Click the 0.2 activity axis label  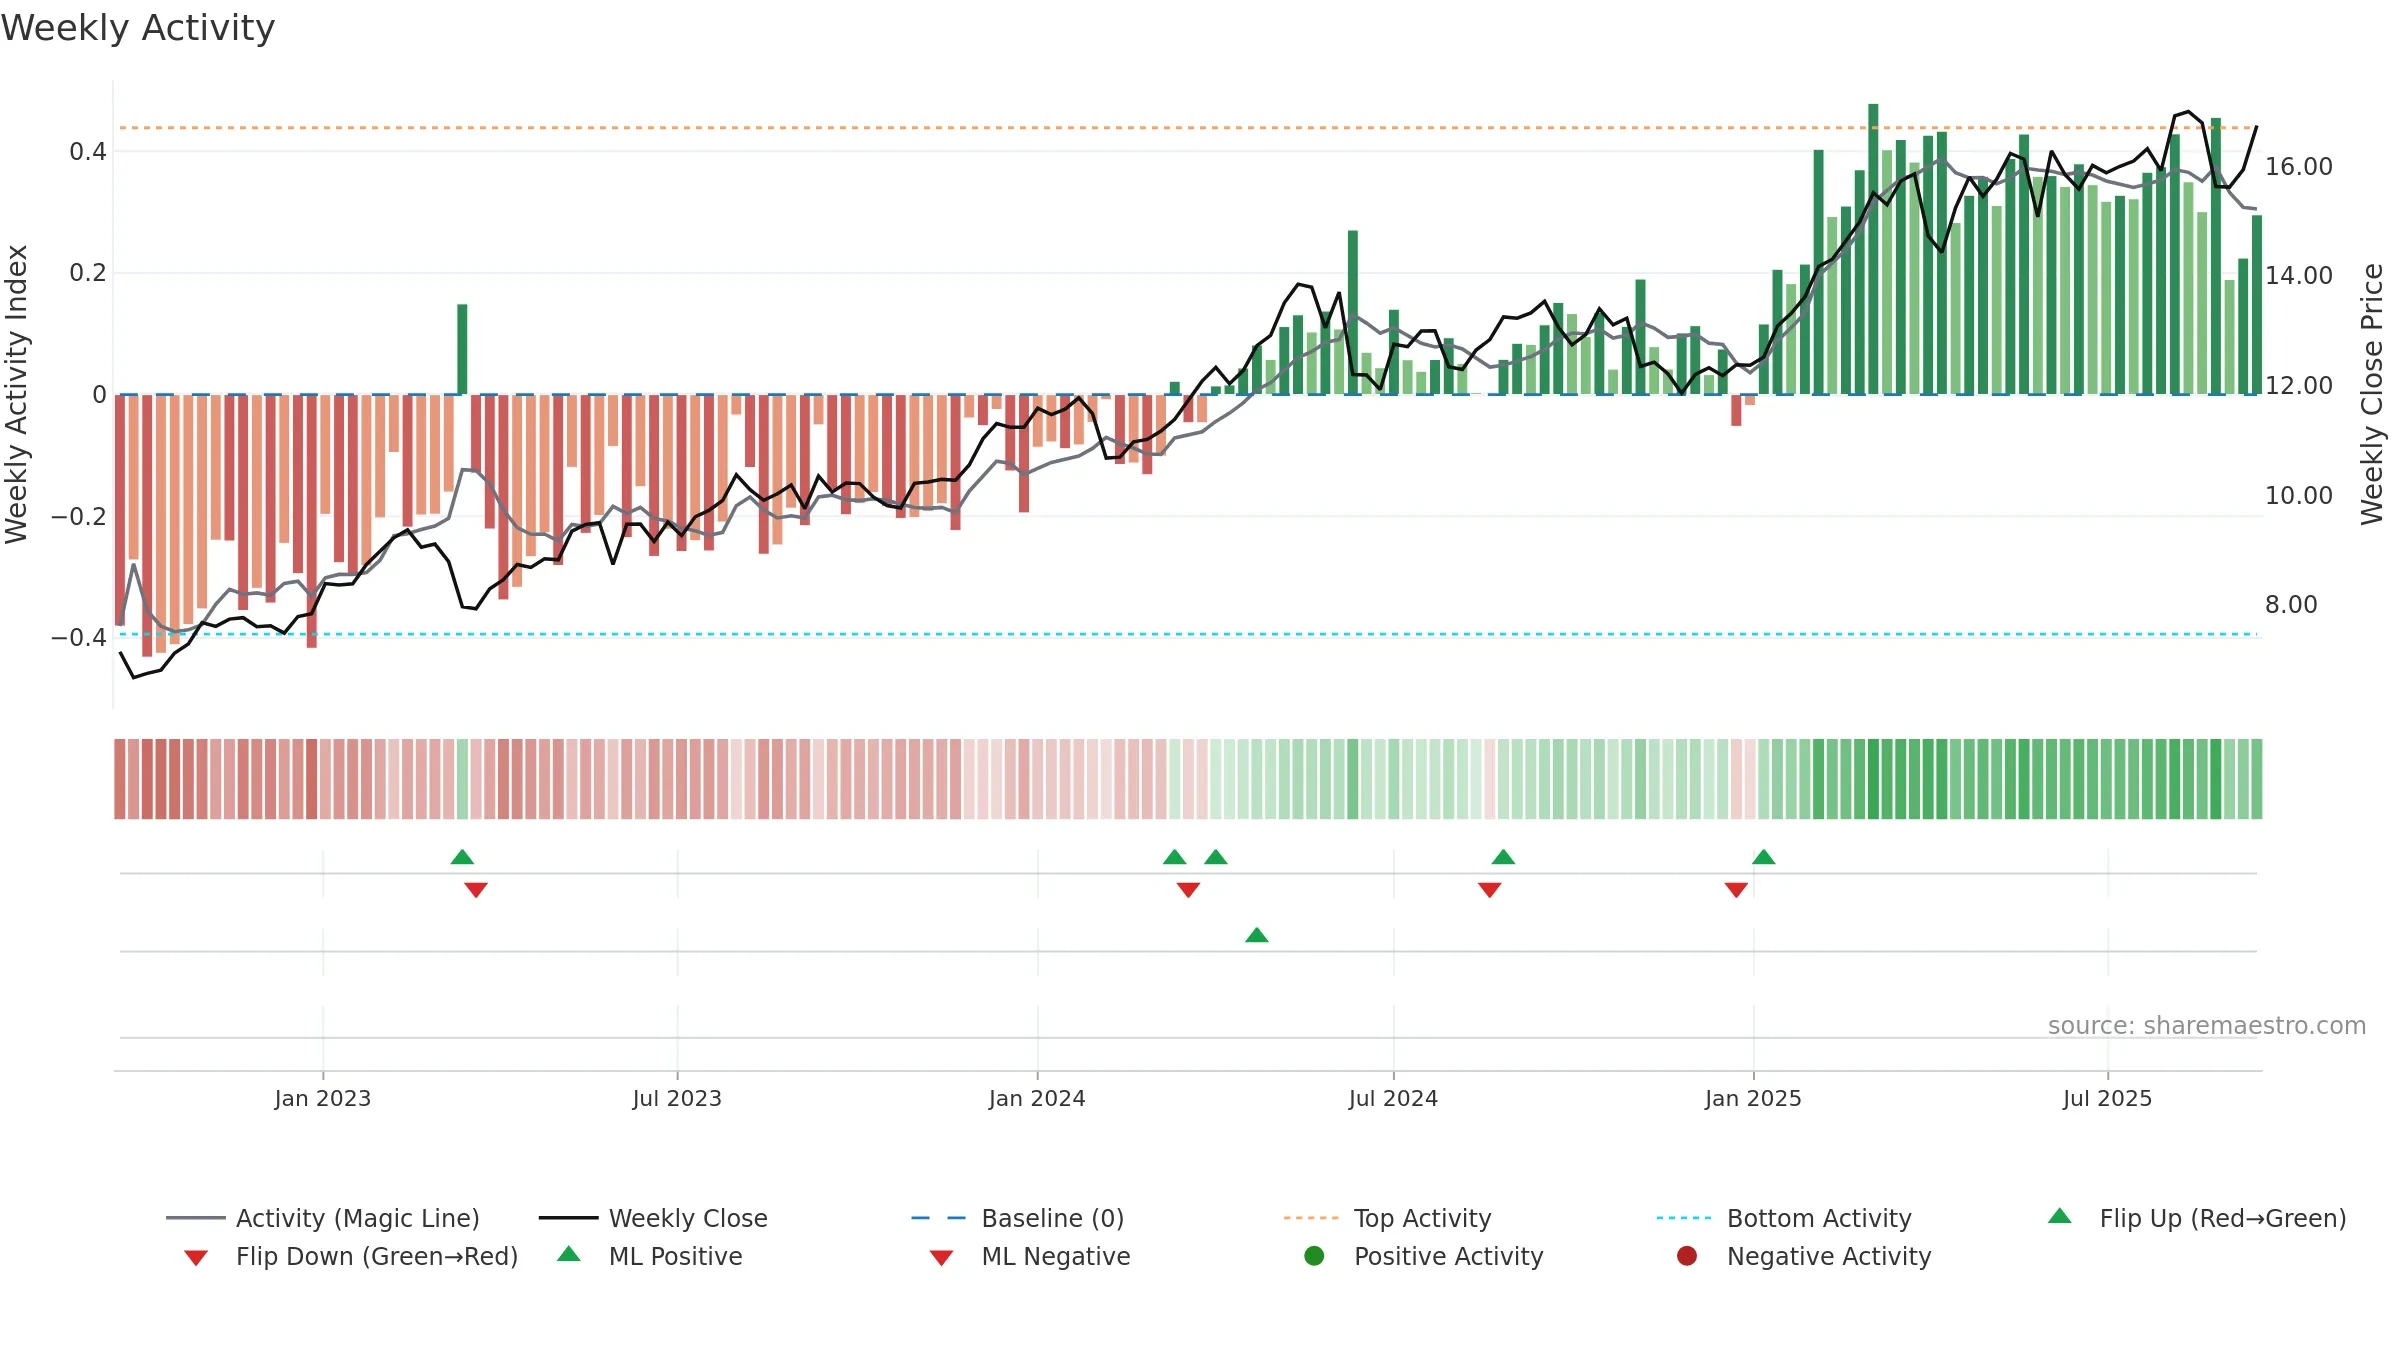[x=88, y=273]
